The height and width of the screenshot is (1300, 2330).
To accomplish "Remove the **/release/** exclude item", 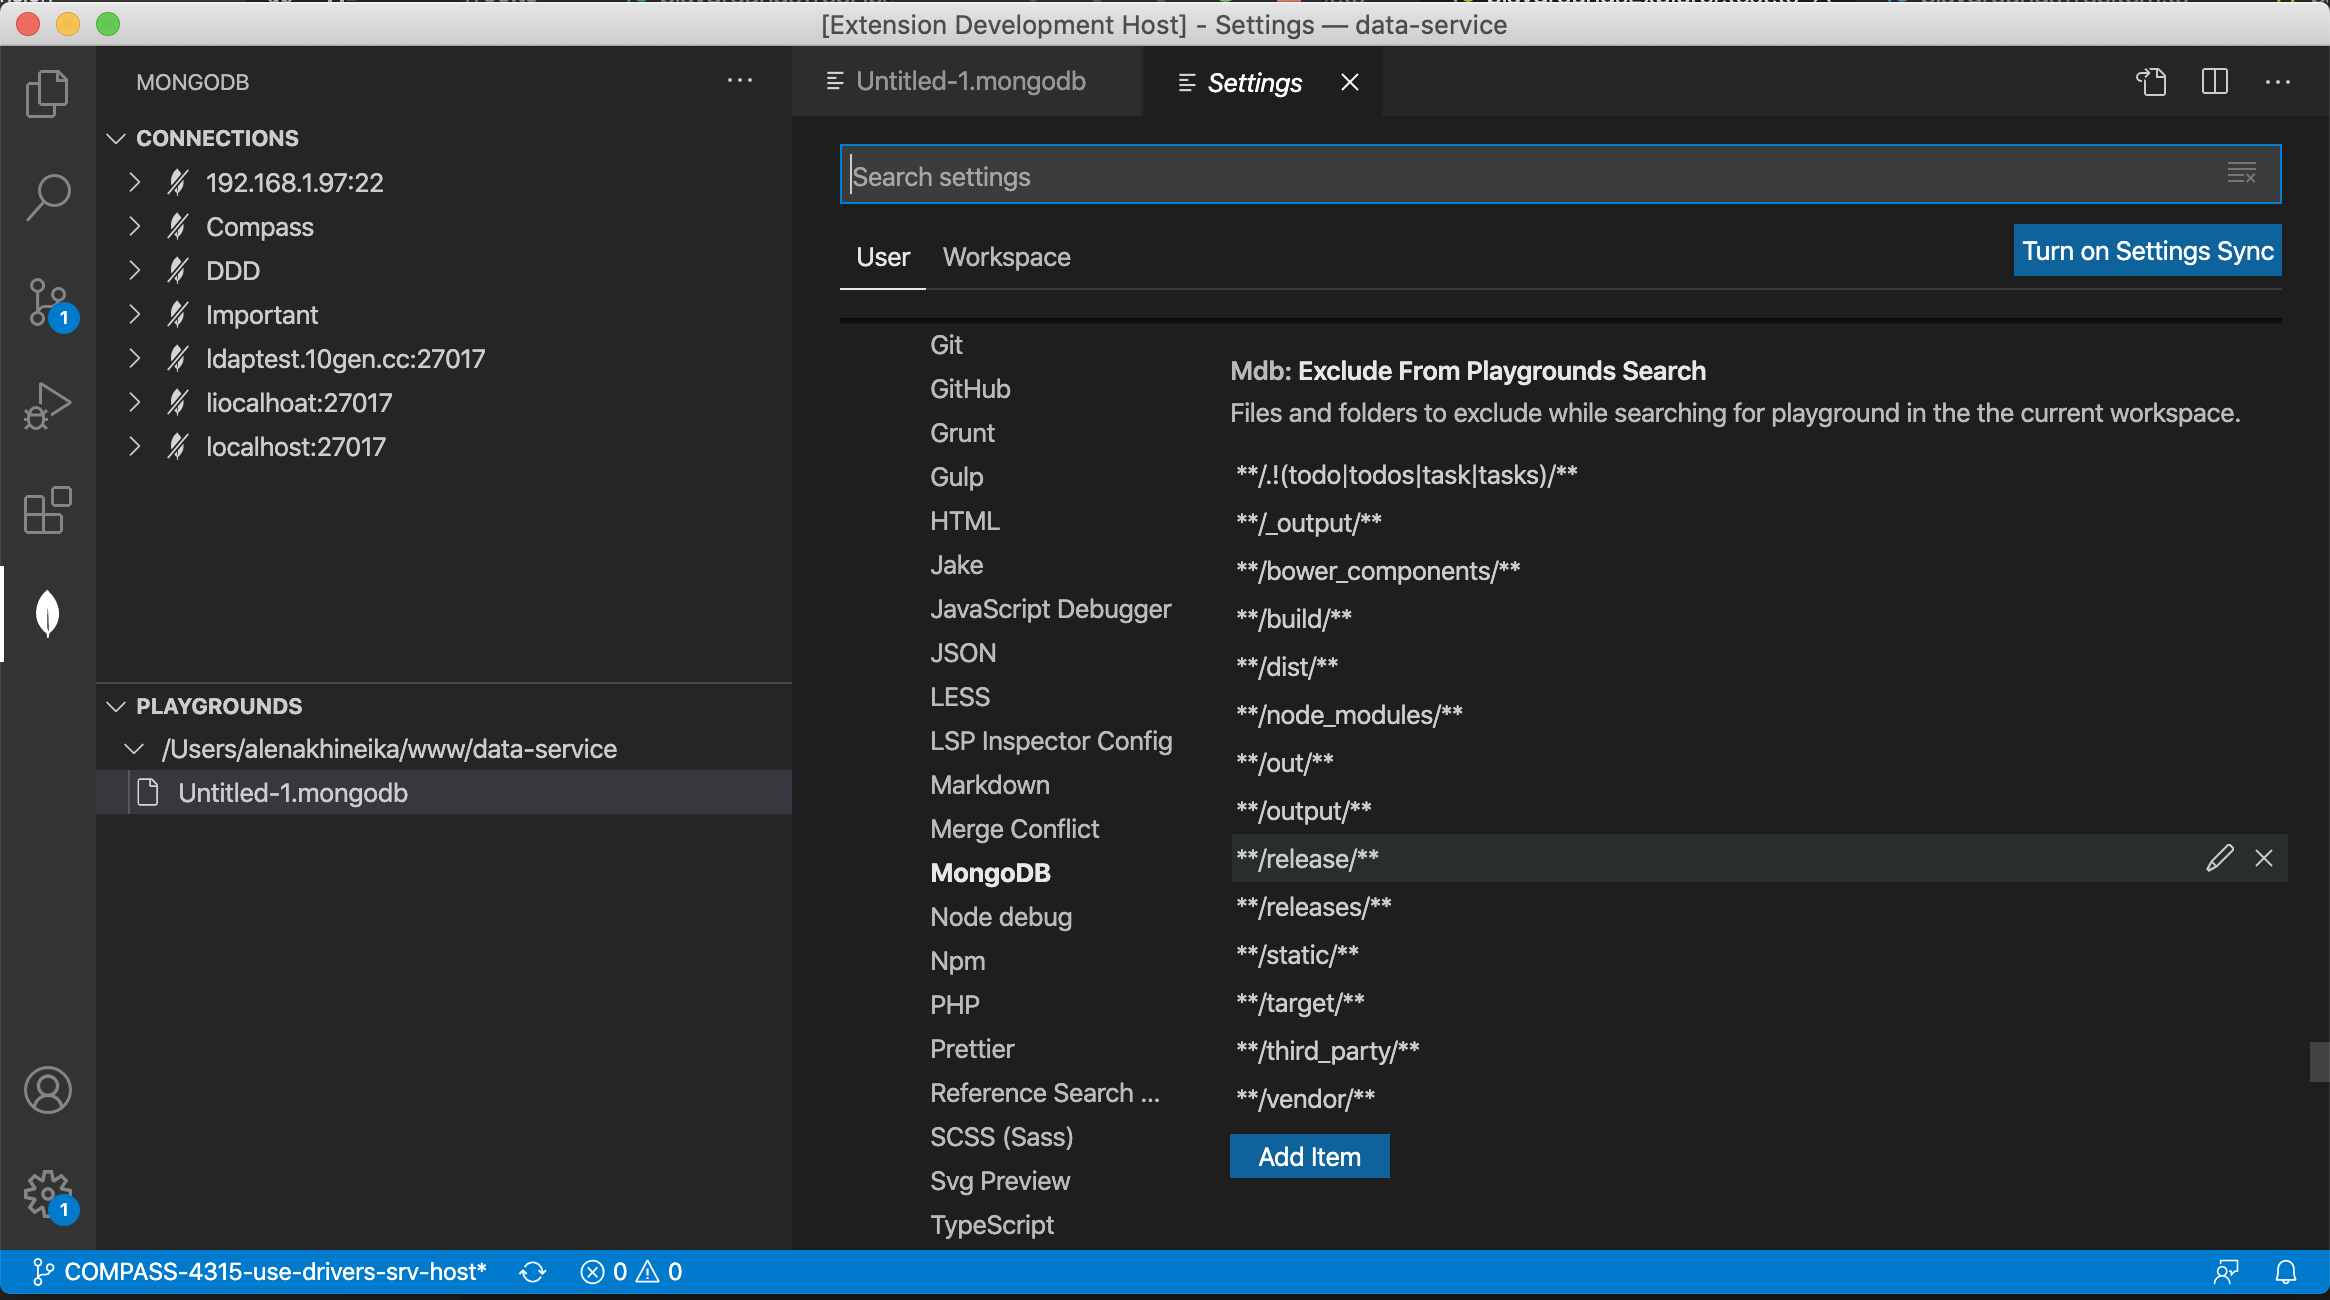I will coord(2264,858).
